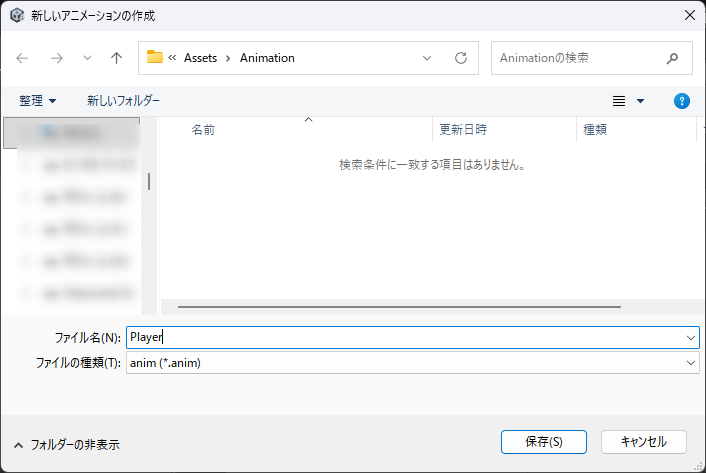Open the 整理 menu
The height and width of the screenshot is (473, 706).
click(38, 101)
